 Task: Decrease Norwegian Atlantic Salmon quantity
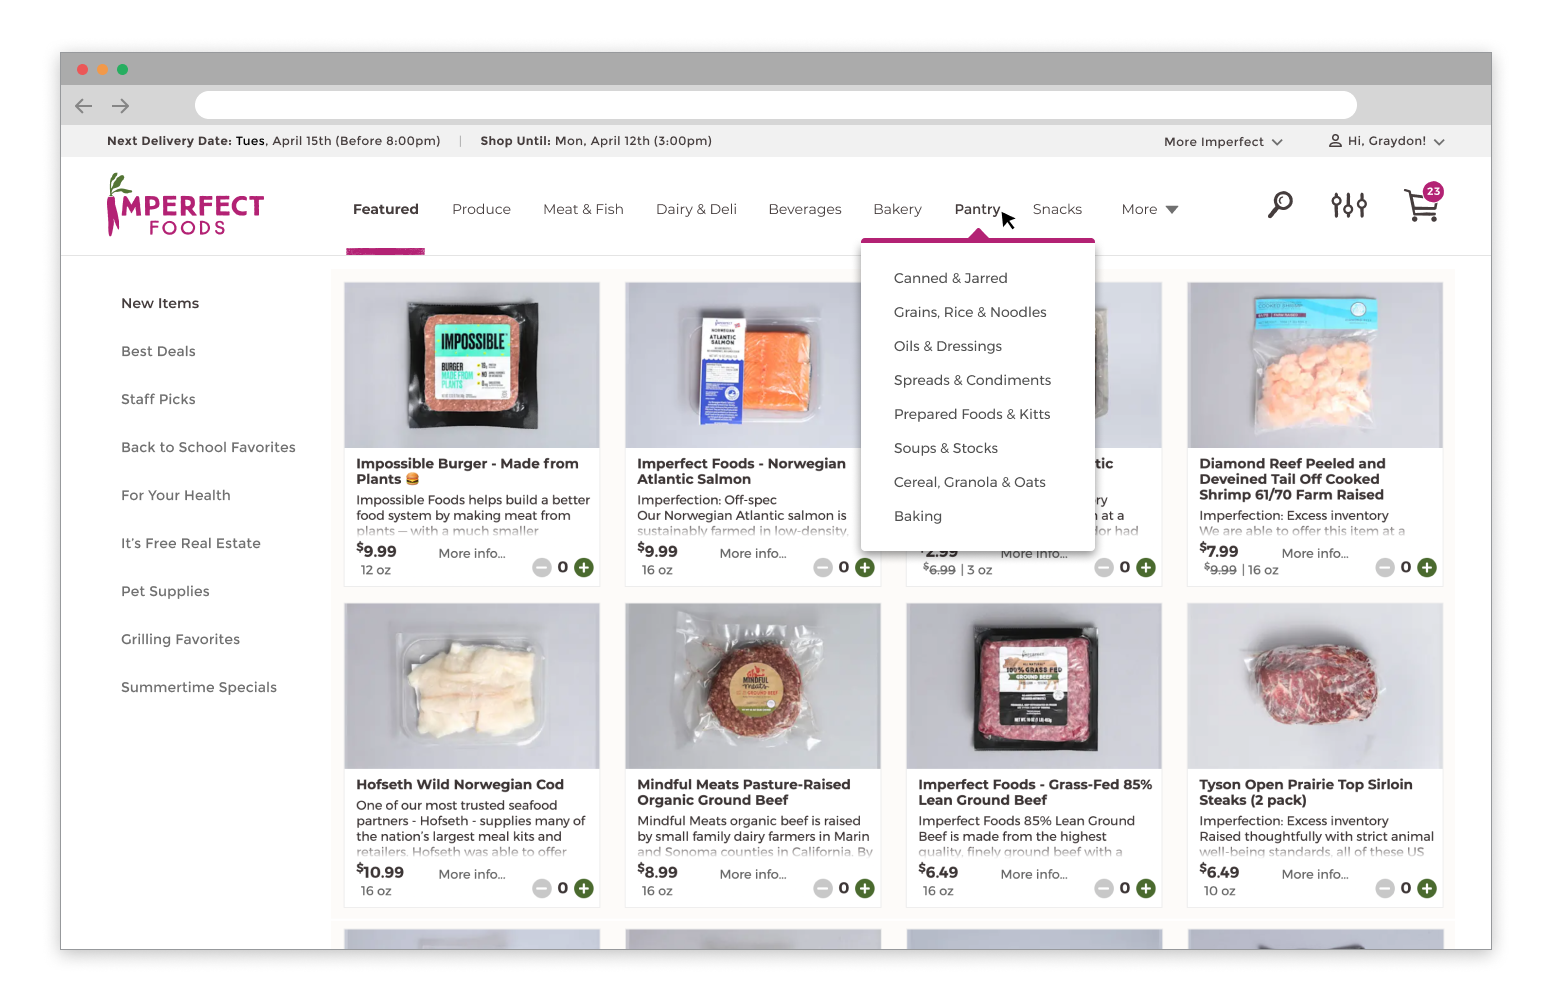pos(823,568)
